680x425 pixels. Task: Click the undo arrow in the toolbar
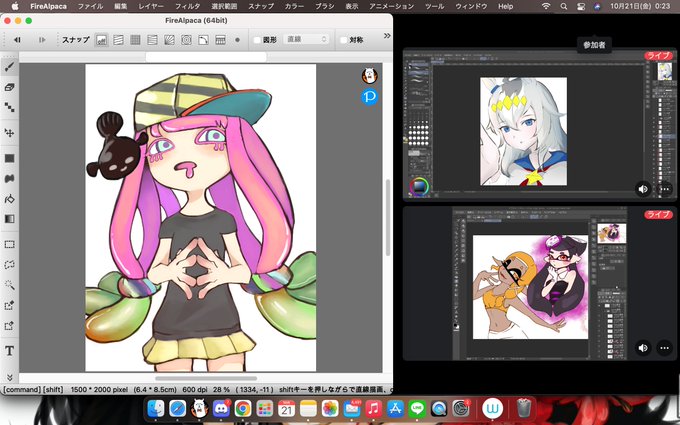(x=17, y=40)
